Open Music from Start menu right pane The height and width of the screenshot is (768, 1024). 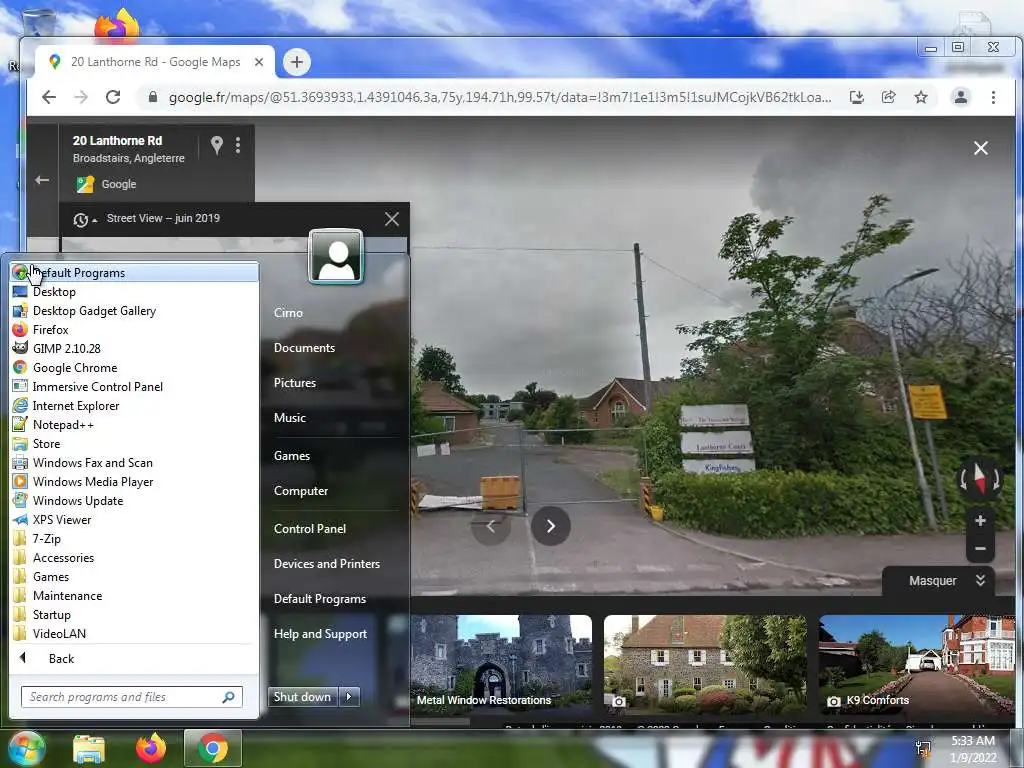tap(290, 418)
